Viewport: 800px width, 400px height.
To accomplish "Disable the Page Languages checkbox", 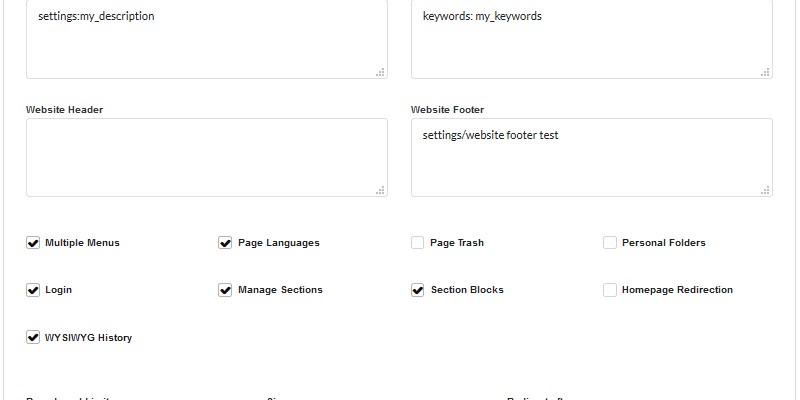I will (225, 243).
